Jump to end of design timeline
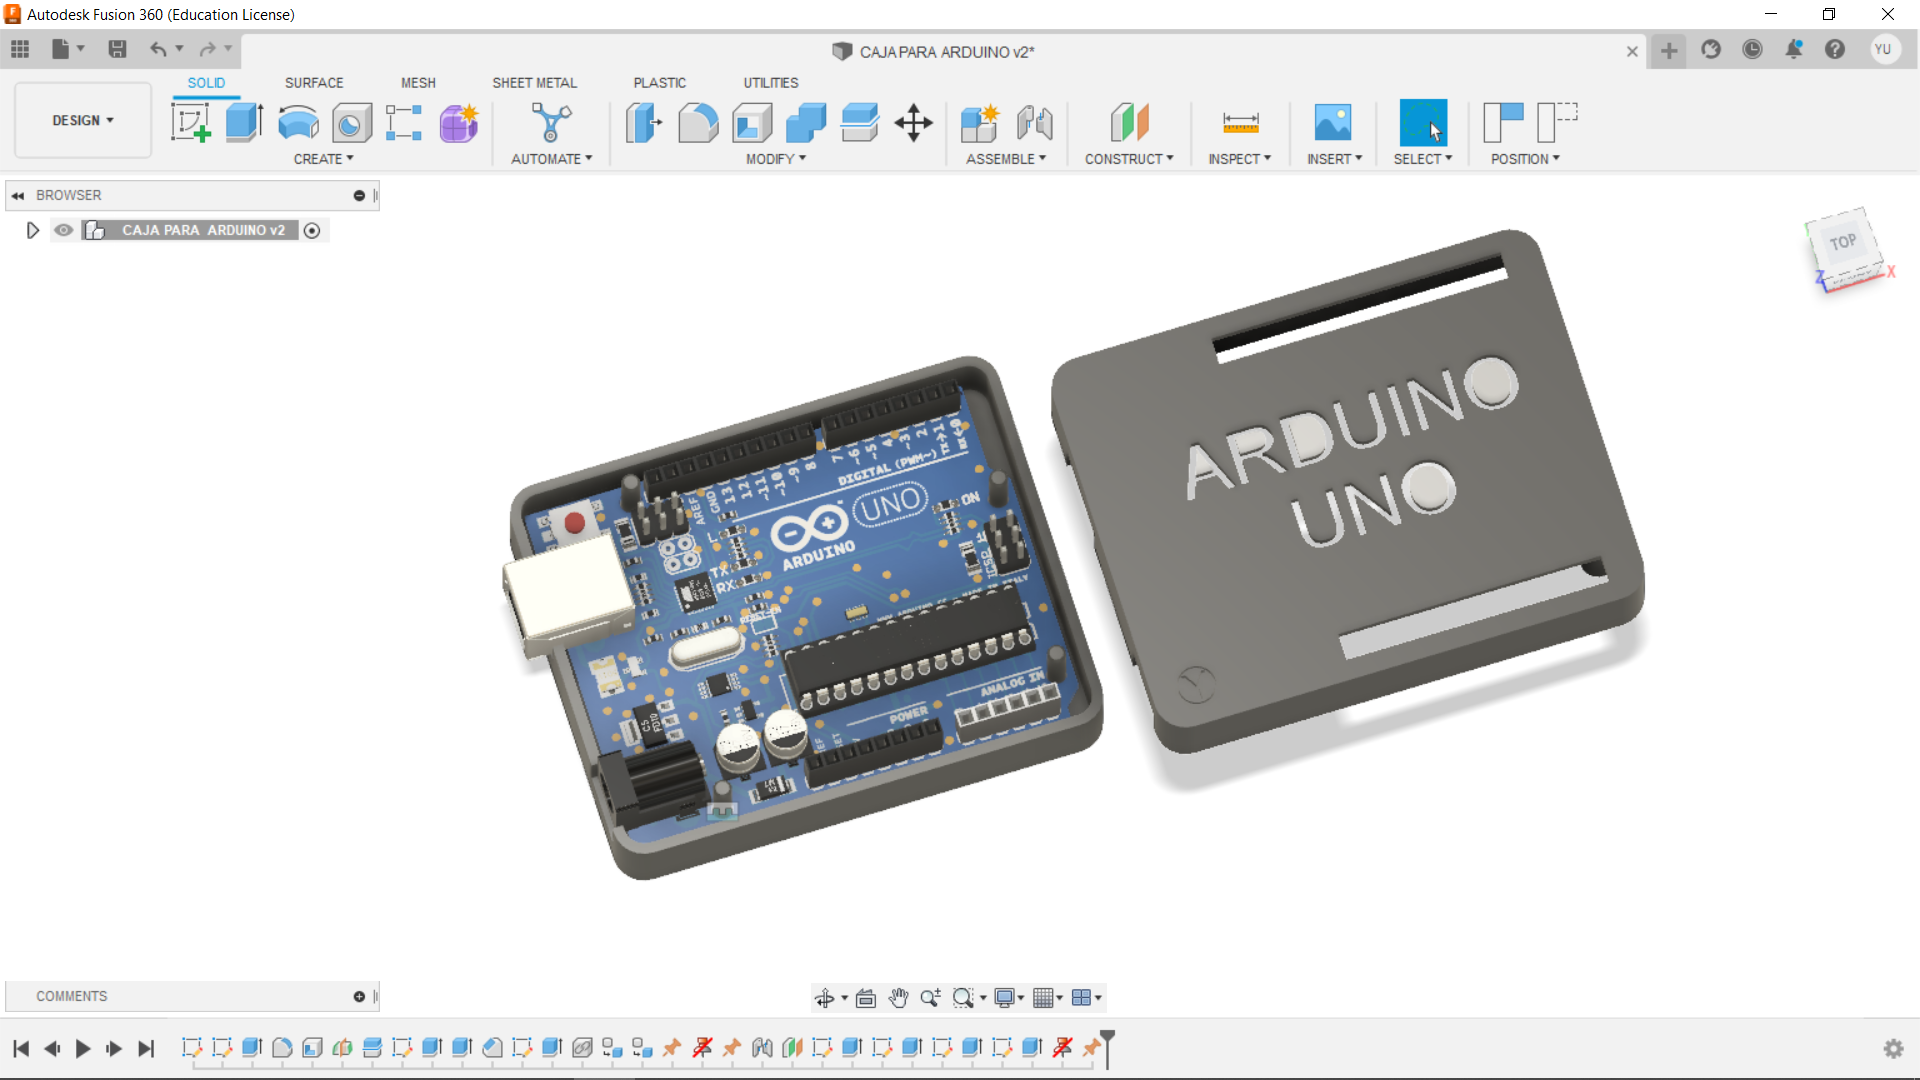 [x=146, y=1049]
